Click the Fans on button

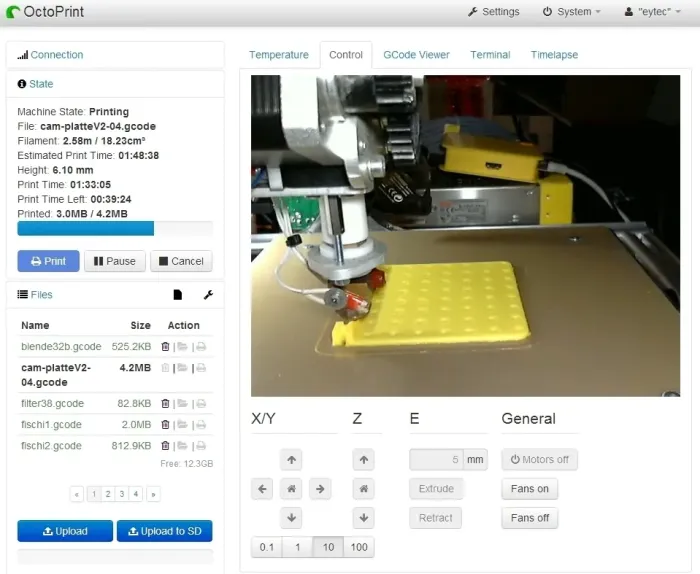point(529,489)
